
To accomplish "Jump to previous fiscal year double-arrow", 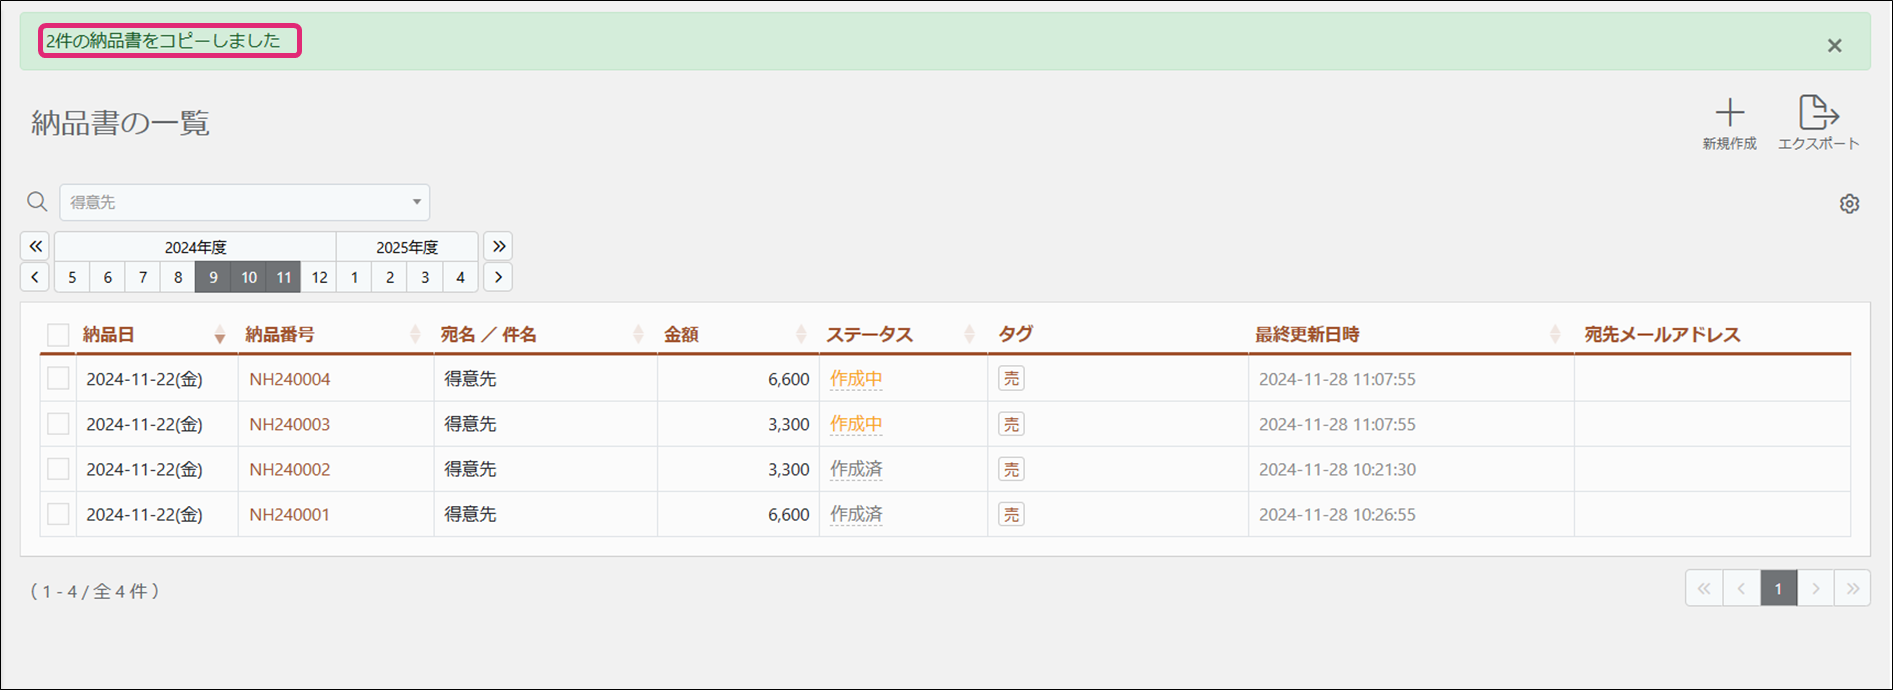I will [x=35, y=246].
